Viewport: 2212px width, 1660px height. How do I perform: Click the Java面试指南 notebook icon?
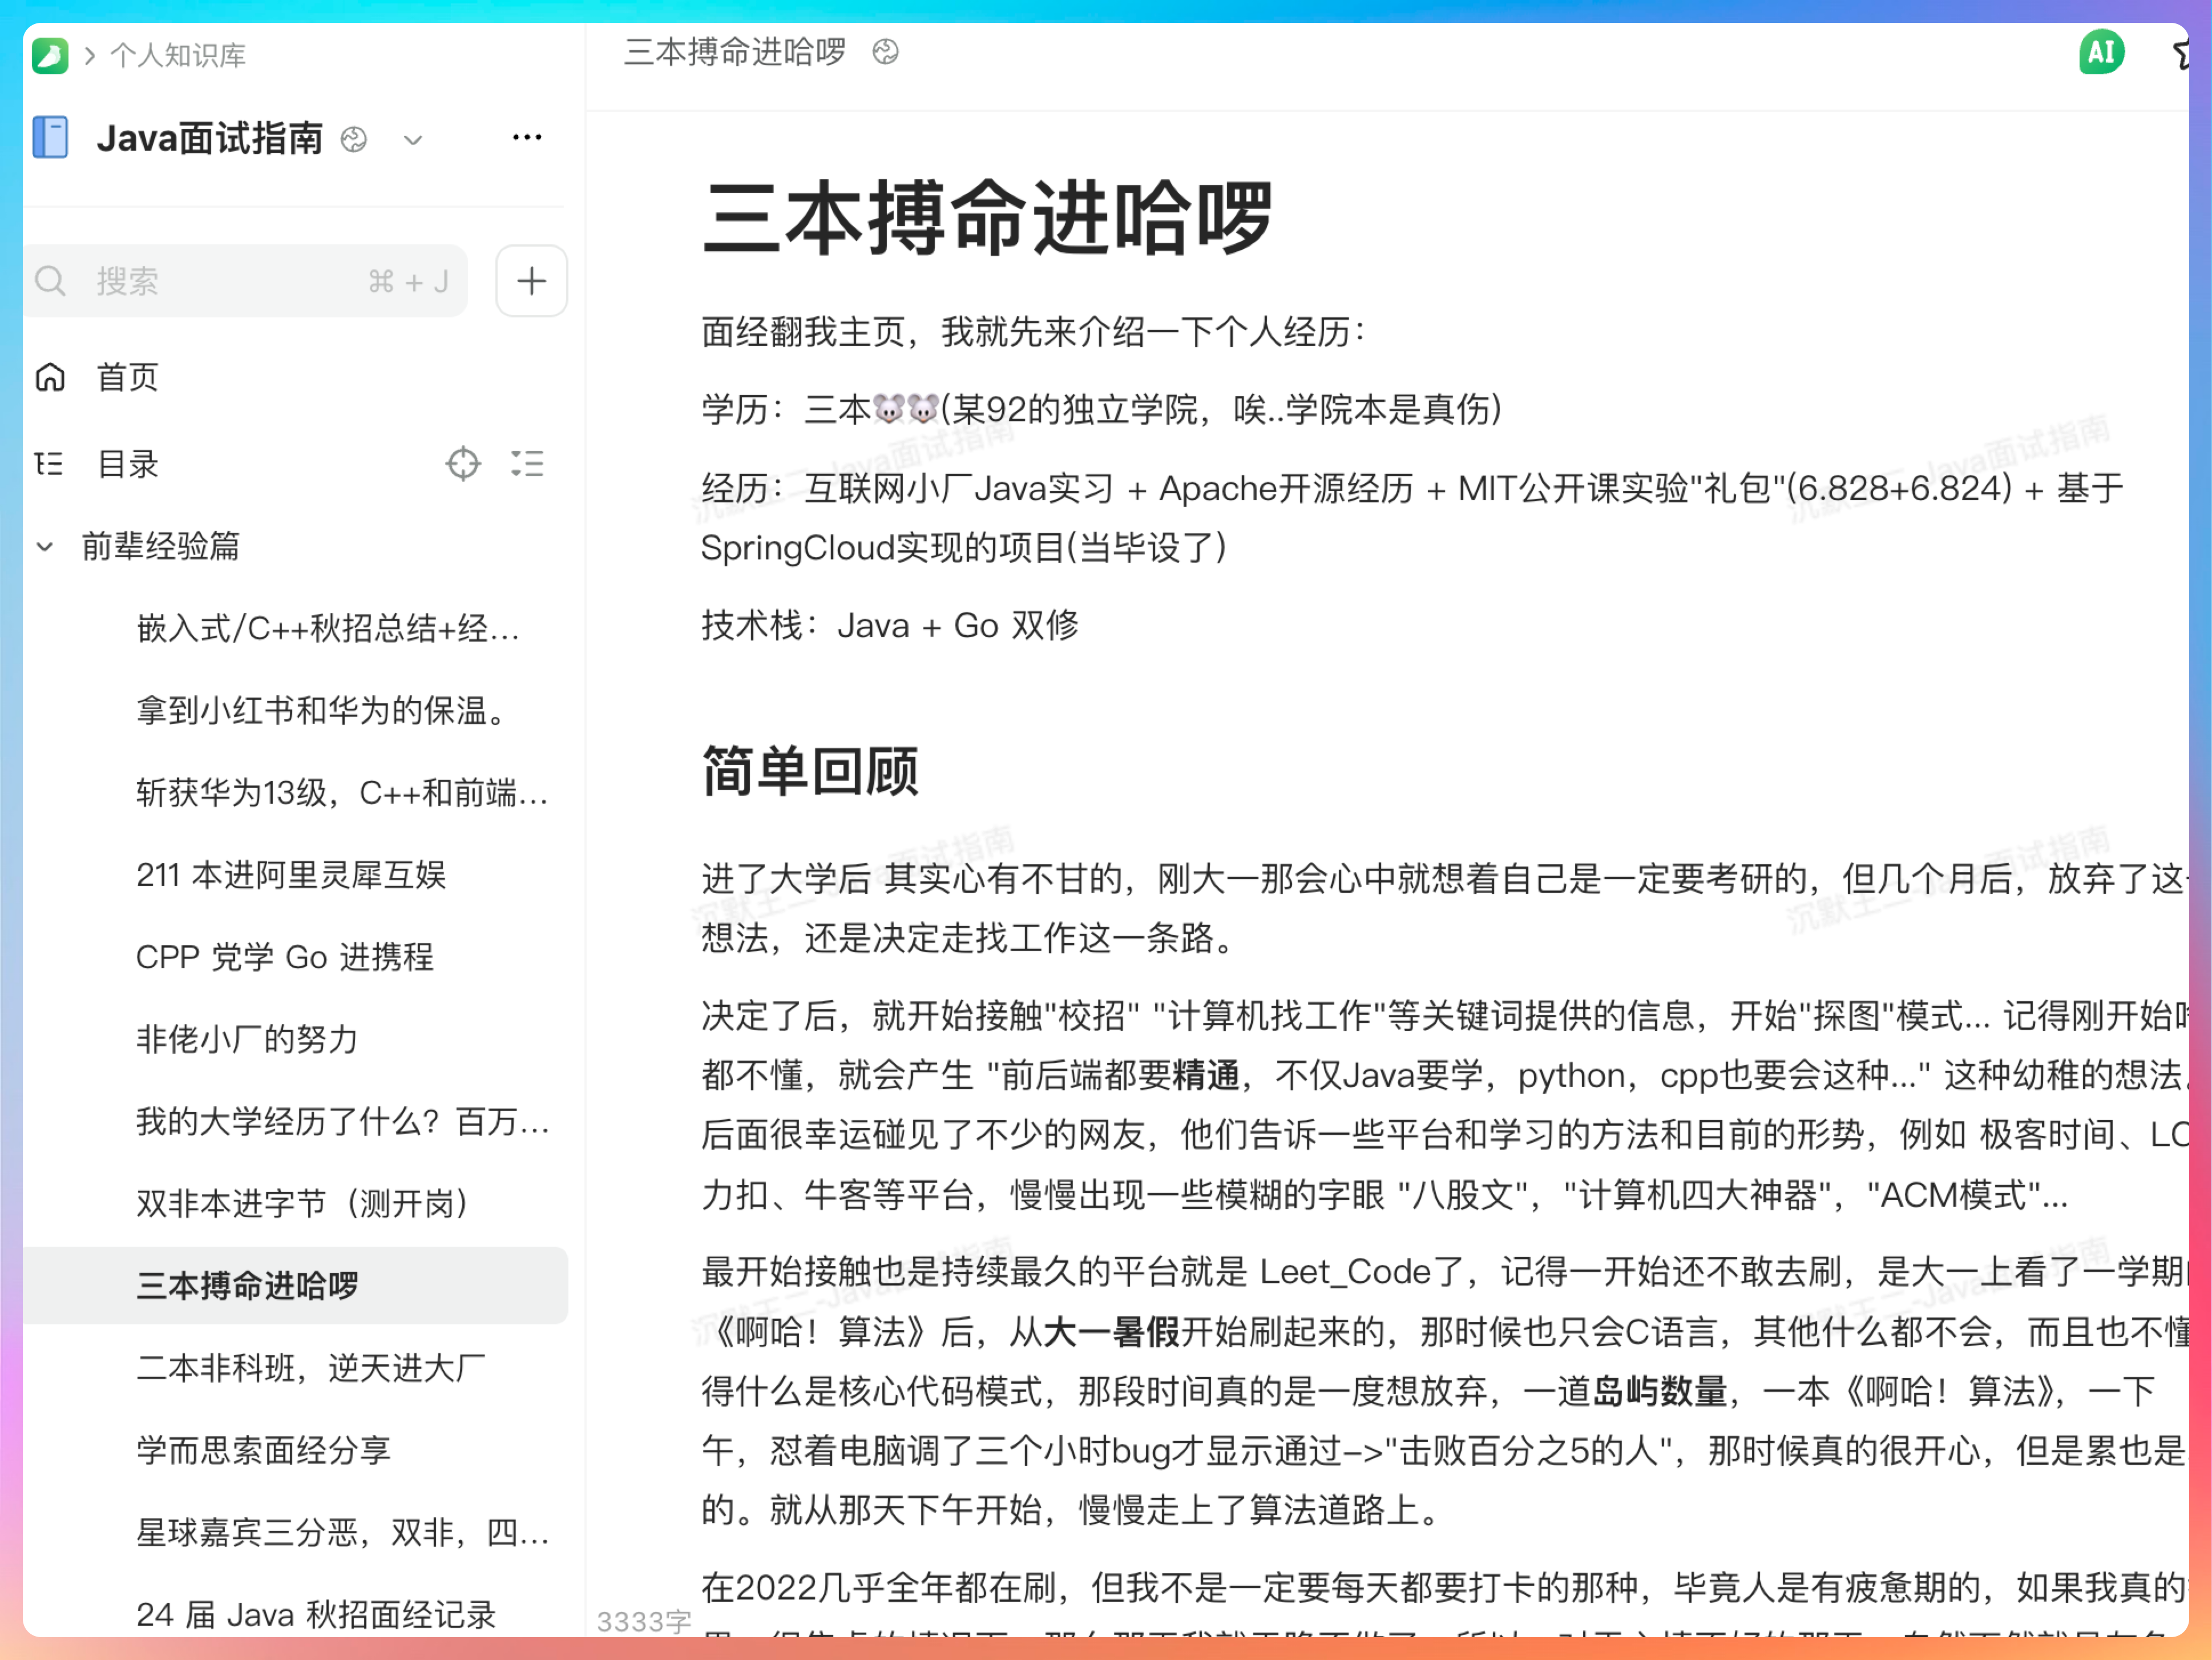point(50,137)
